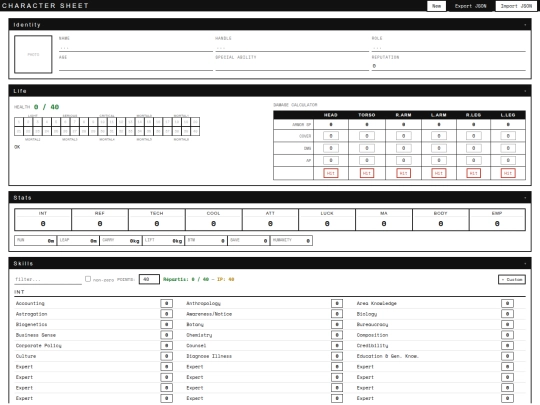Viewport: 540px width, 405px height.
Task: Click Accounting skill value box
Action: [x=166, y=303]
